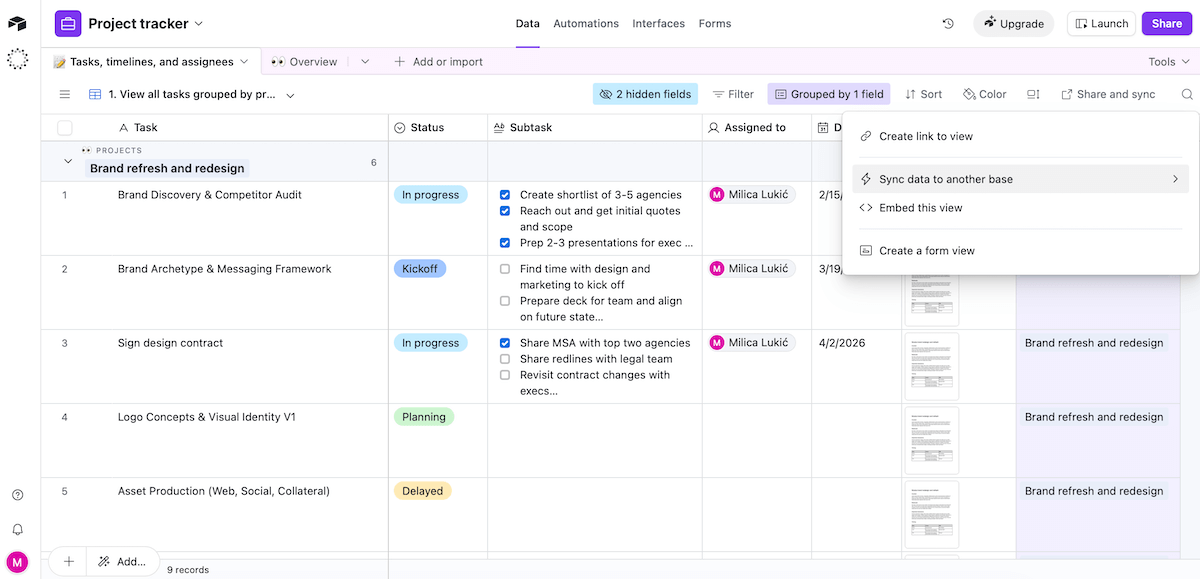The image size is (1200, 579).
Task: Click the document thumbnail on the Sign design contract row
Action: point(931,366)
